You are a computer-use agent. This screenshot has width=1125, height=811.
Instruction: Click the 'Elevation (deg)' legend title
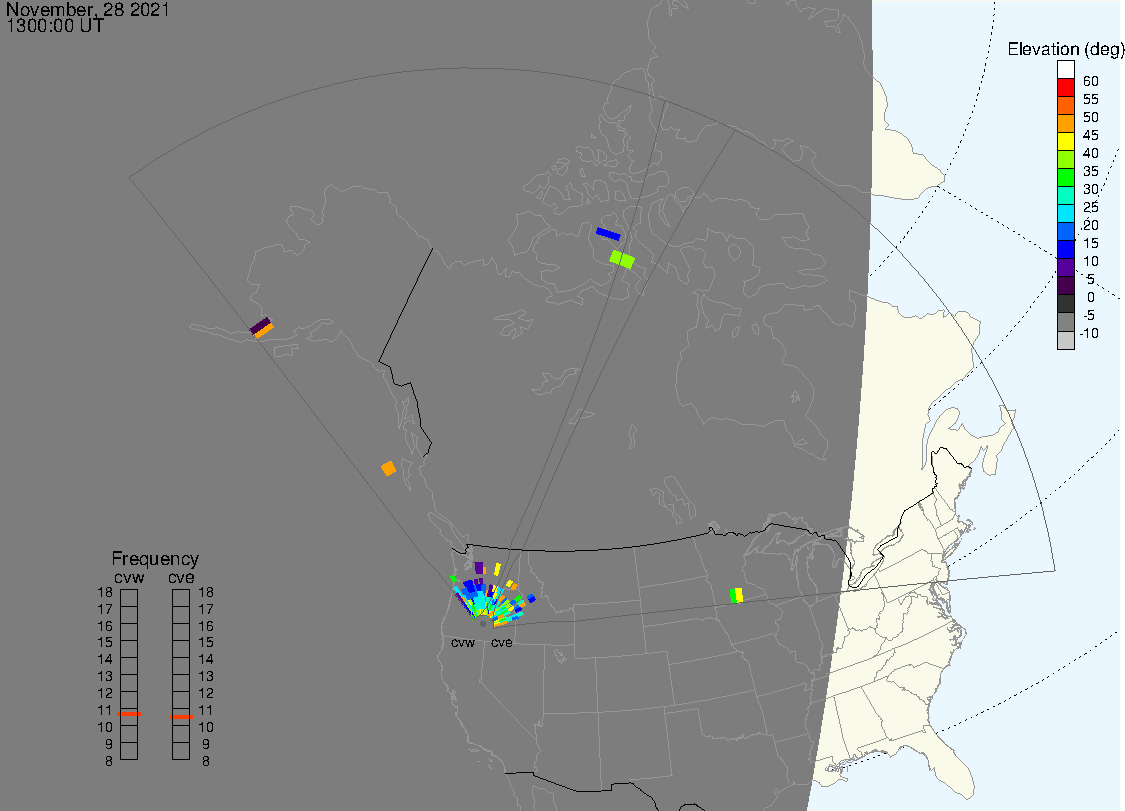pos(1065,49)
